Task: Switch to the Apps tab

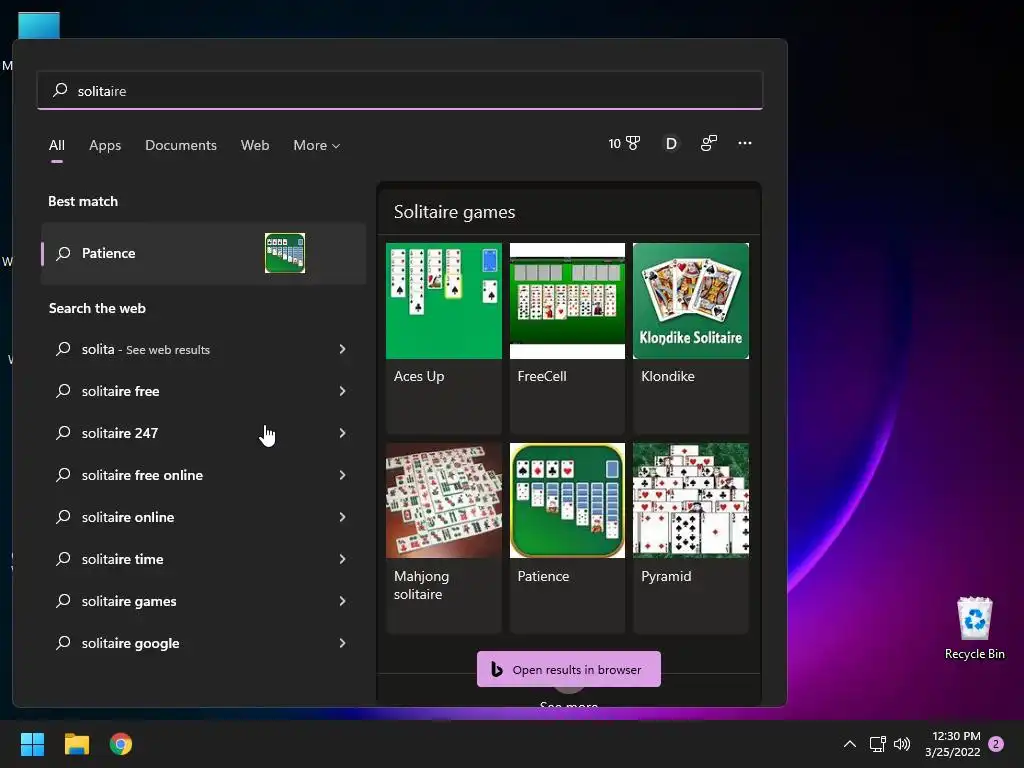Action: 105,146
